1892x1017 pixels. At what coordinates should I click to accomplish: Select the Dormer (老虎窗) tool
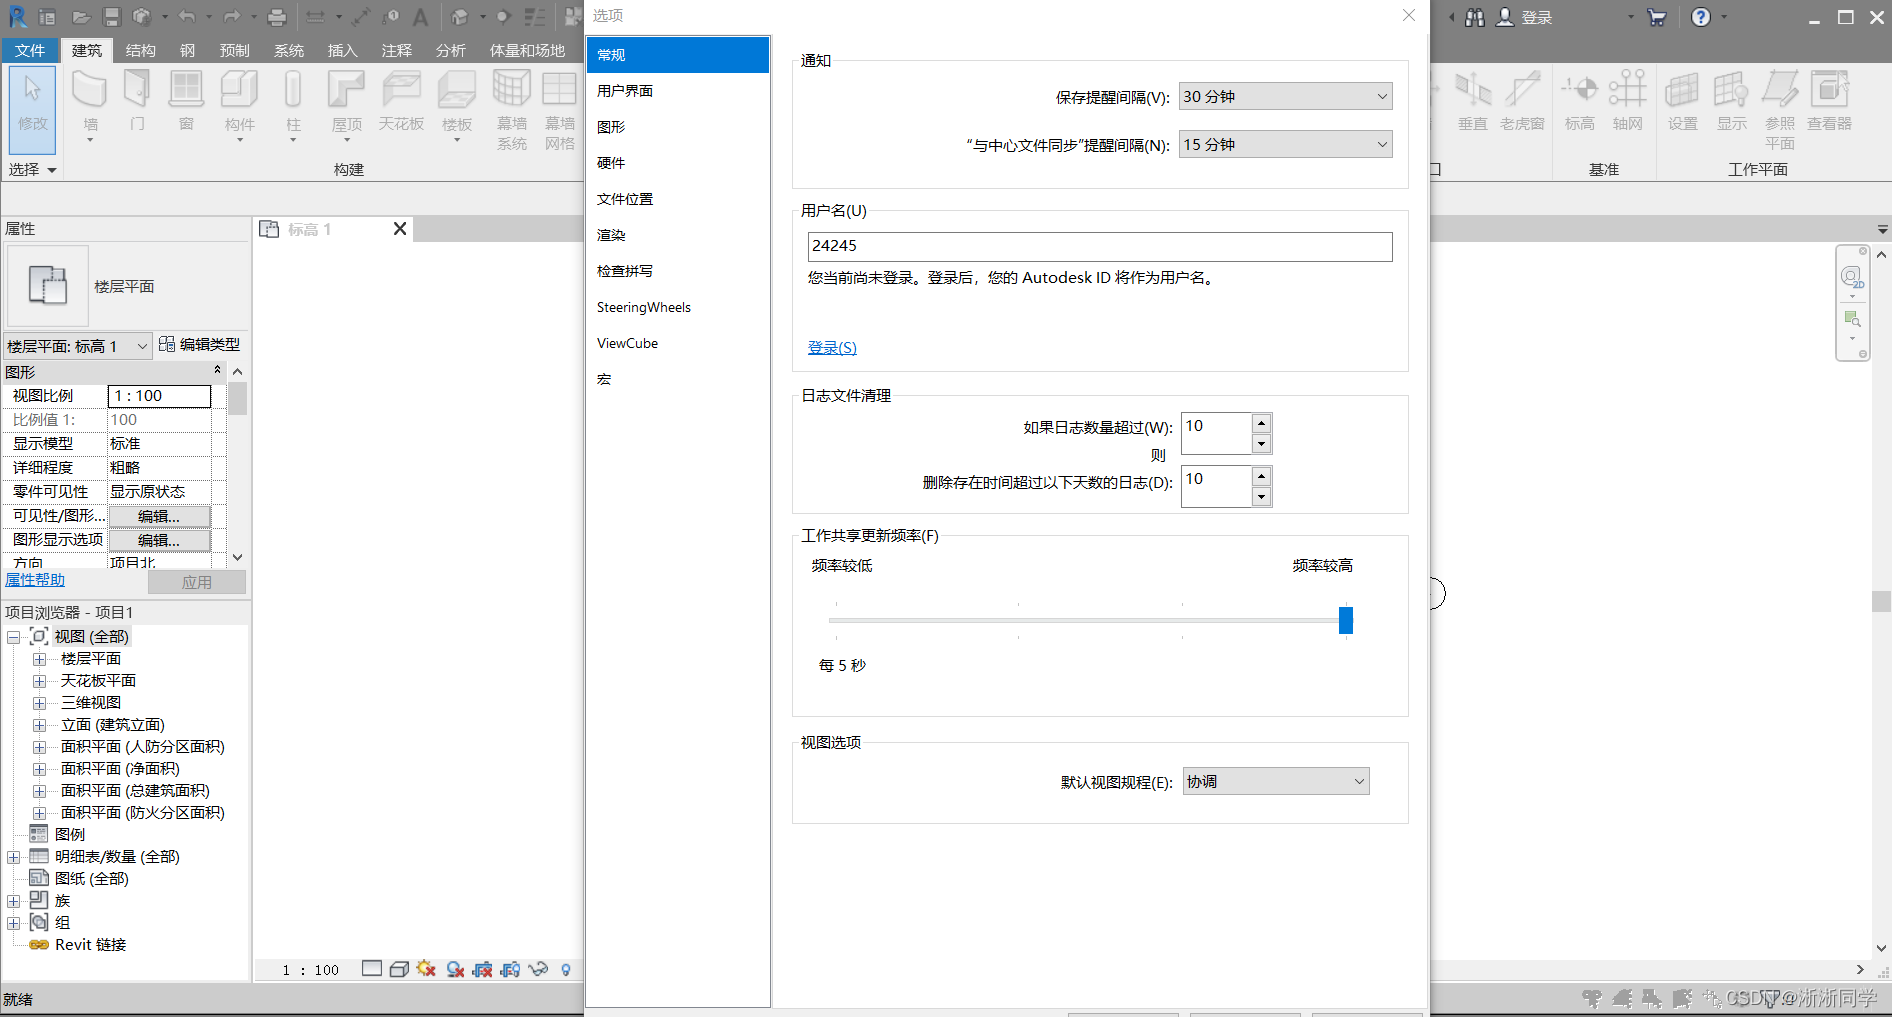1523,102
